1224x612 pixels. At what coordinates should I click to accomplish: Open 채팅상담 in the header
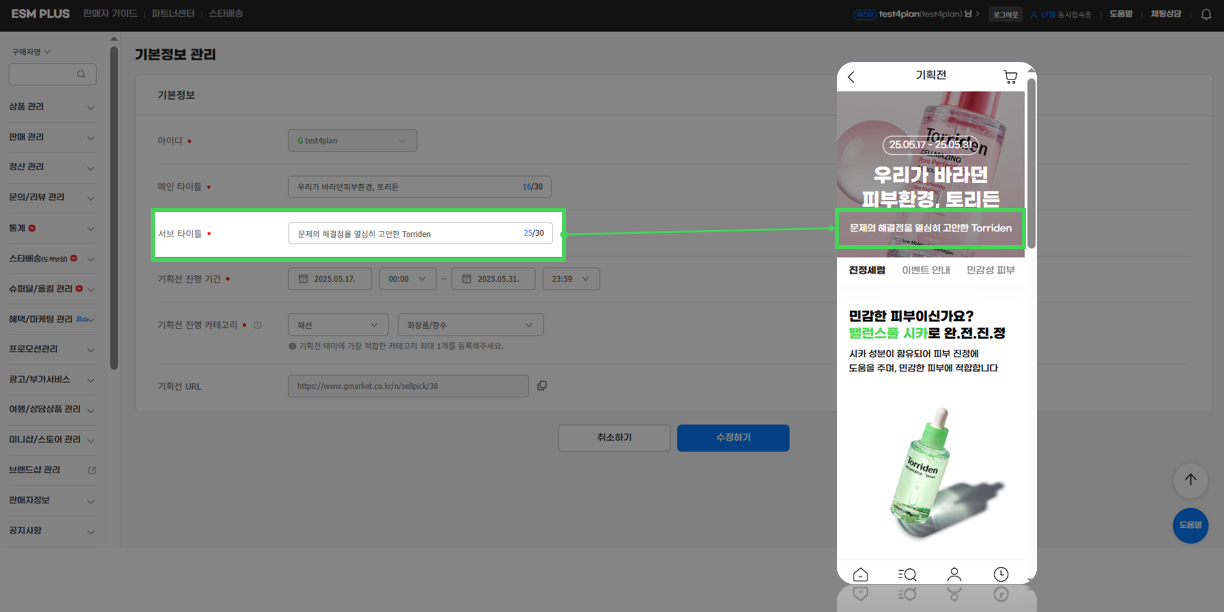pyautogui.click(x=1166, y=14)
